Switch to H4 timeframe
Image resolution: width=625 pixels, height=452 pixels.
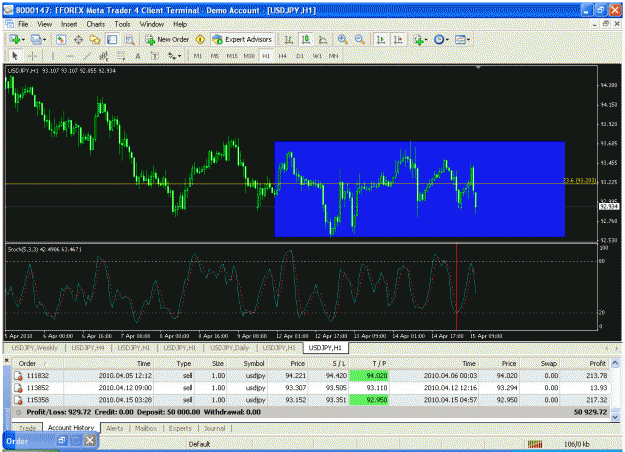tap(283, 56)
